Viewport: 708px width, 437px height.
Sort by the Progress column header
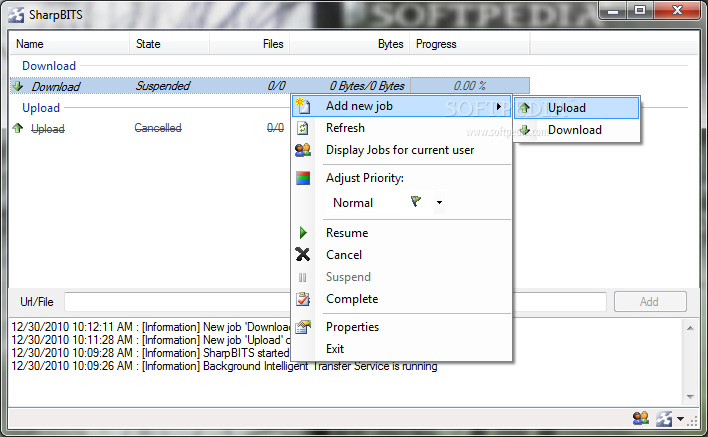[470, 44]
